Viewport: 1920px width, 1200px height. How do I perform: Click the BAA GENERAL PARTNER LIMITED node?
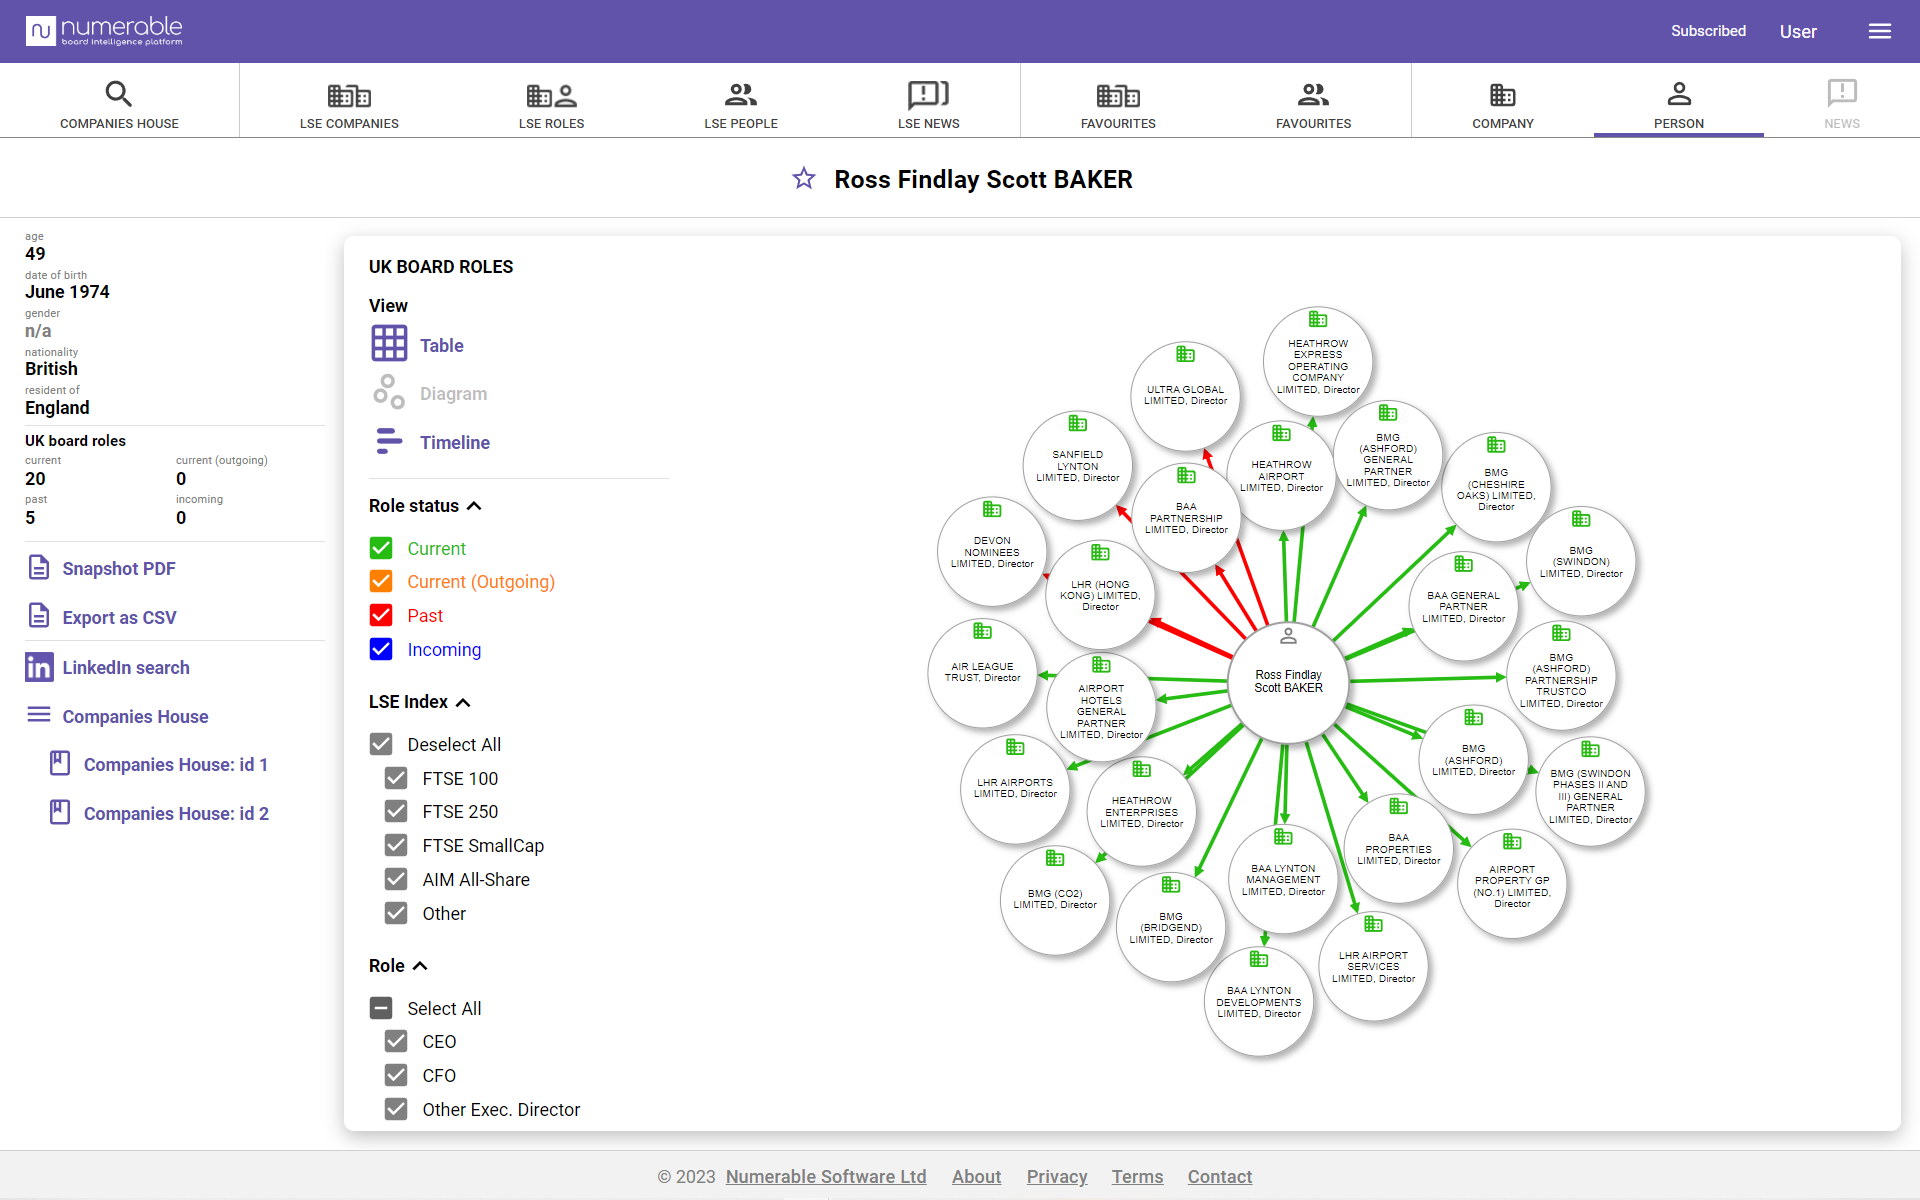(x=1464, y=606)
